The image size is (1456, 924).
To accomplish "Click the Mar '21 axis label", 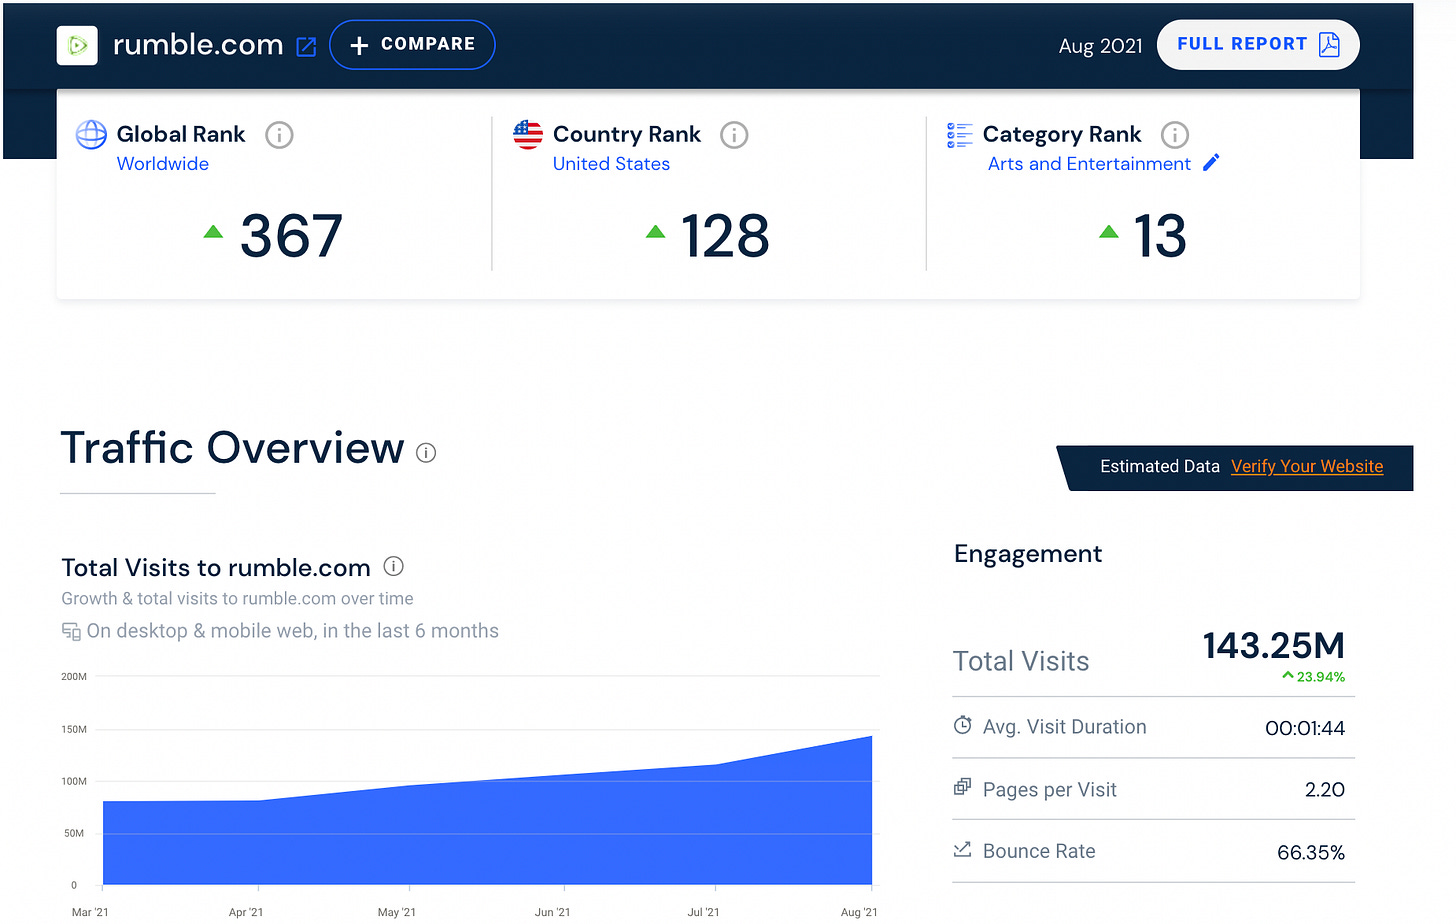I will click(x=90, y=912).
